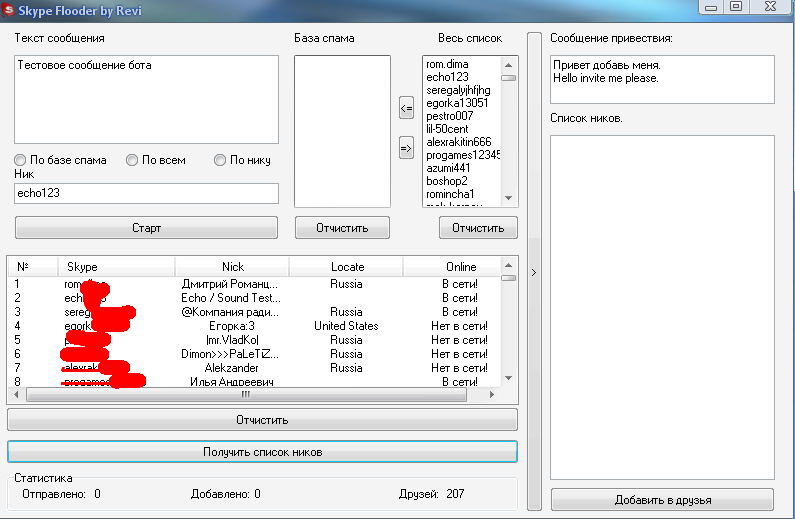The image size is (795, 519).
Task: Minimize the Skype Flooder window
Action: 711,7
